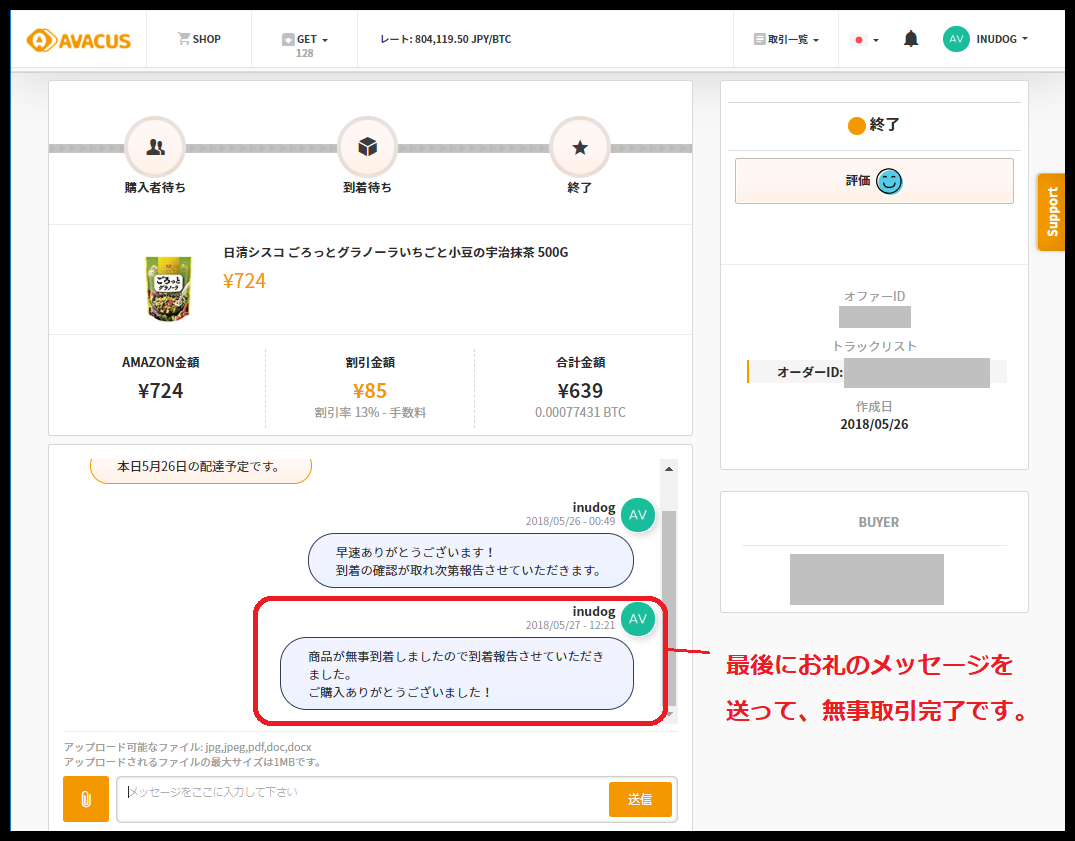
Task: Click the 購入者待ち step icon
Action: (x=155, y=147)
